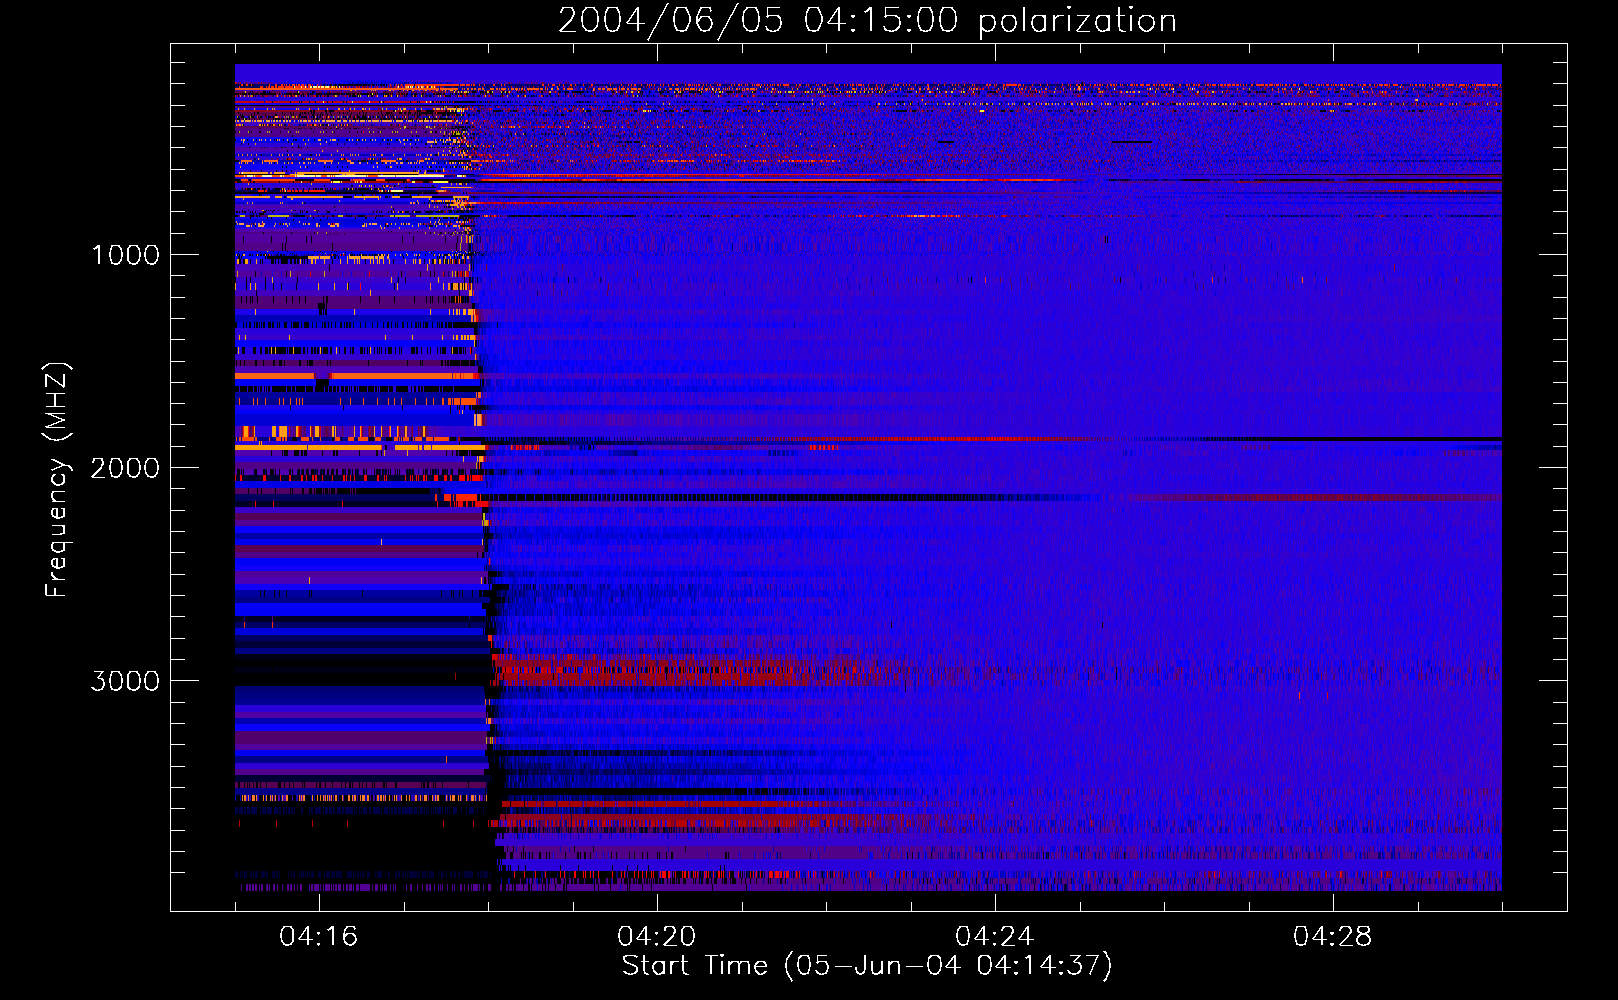The height and width of the screenshot is (1000, 1618).
Task: Click the red band in the lowest part of the spectrum
Action: tap(700, 822)
